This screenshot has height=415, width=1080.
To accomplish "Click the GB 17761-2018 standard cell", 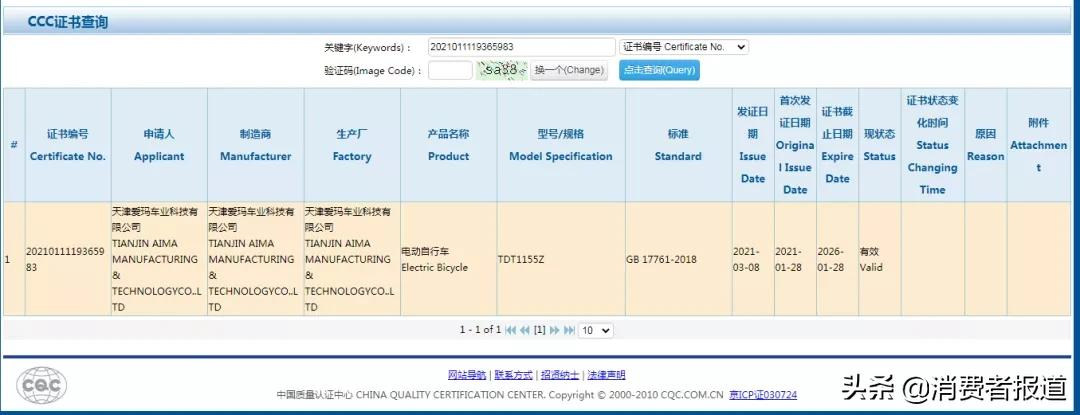I will (678, 259).
